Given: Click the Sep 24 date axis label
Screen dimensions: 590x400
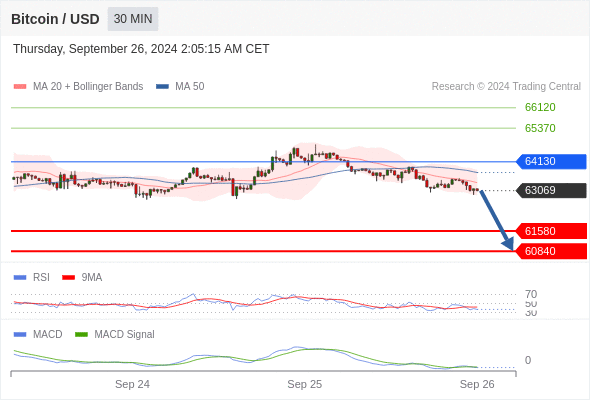Looking at the screenshot, I should click(x=132, y=384).
